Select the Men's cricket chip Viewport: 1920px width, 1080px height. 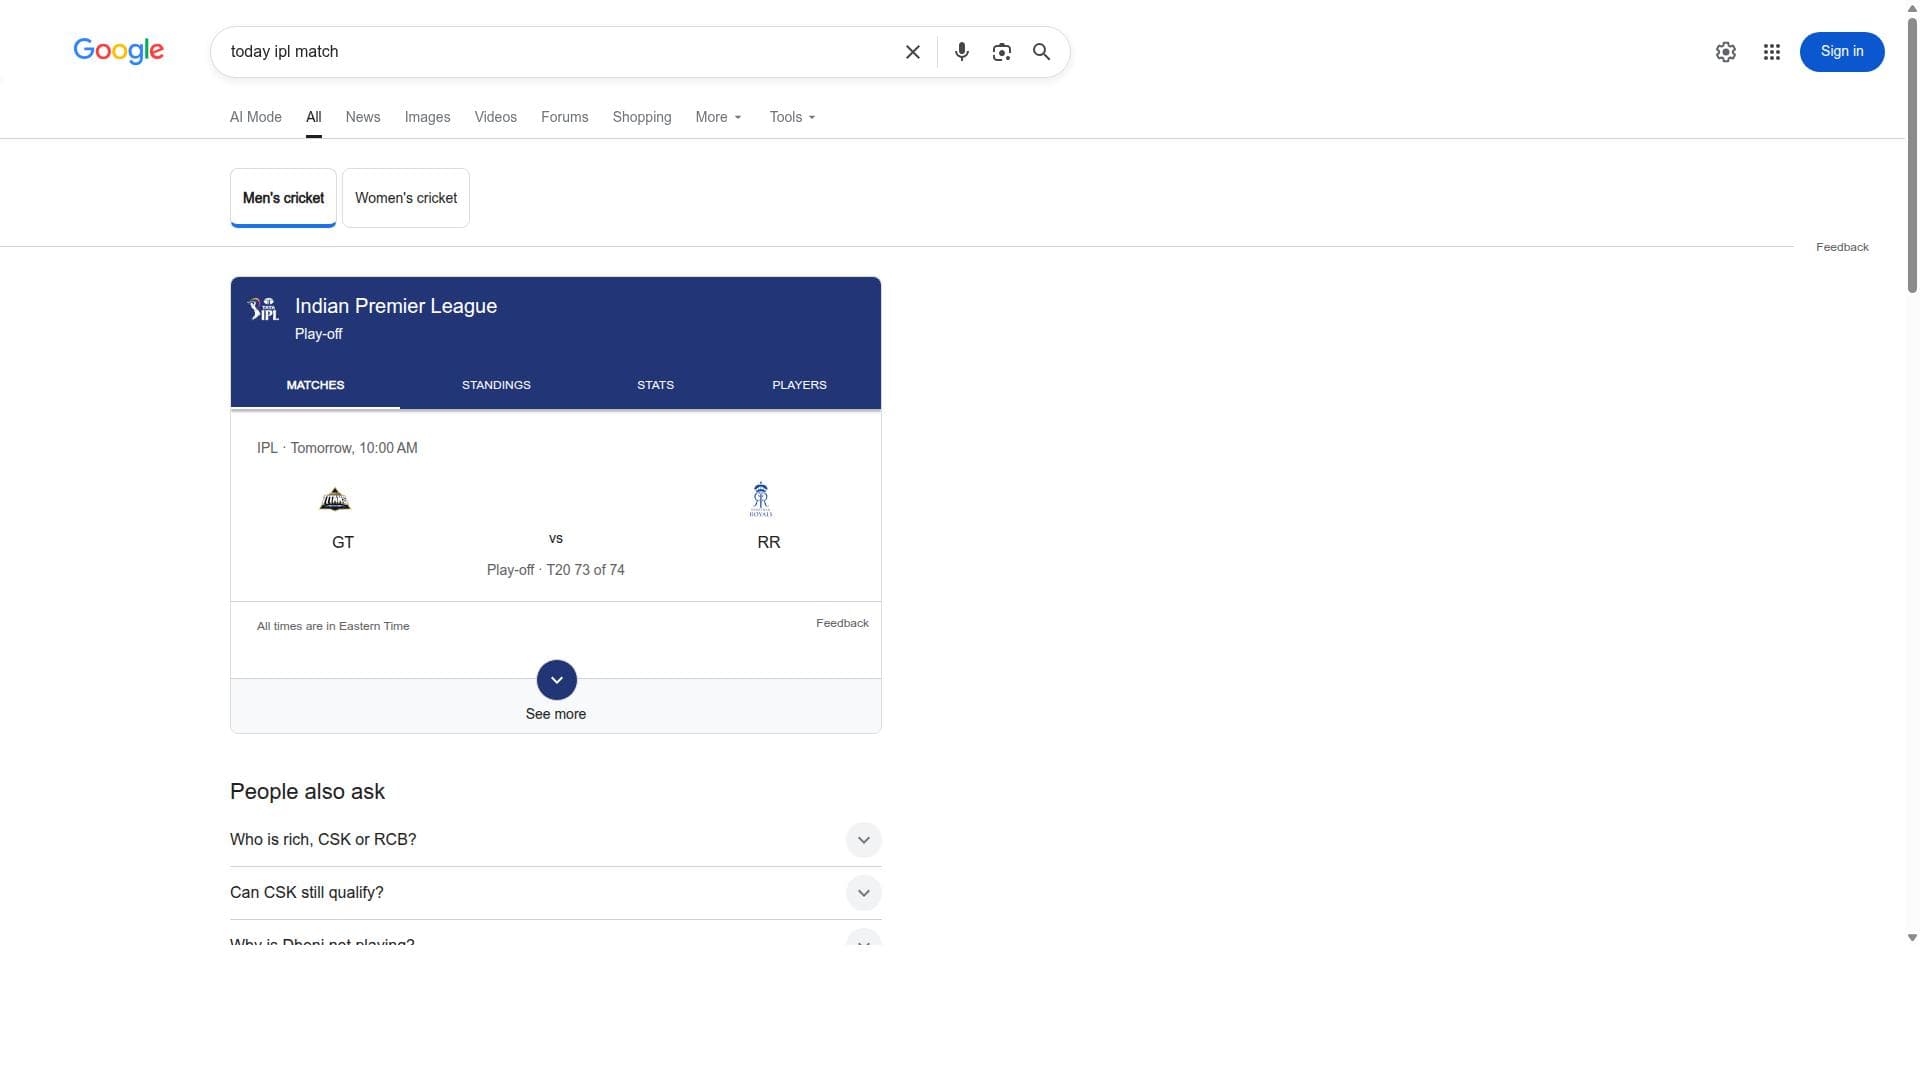[x=283, y=198]
